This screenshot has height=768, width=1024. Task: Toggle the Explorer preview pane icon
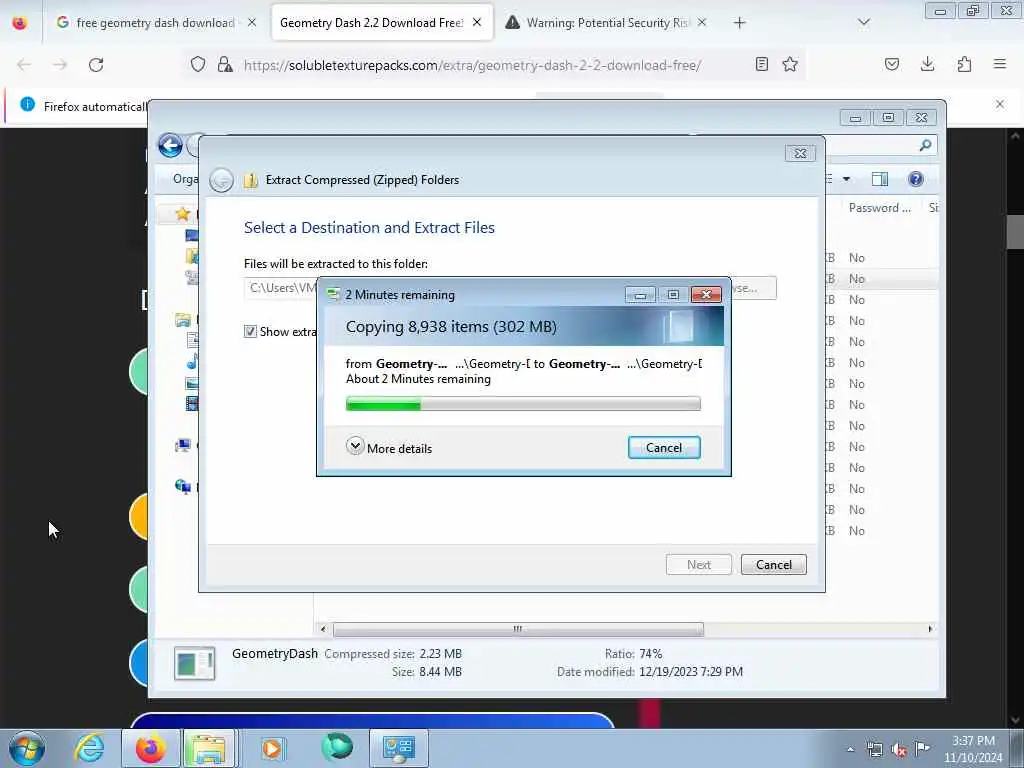(x=880, y=179)
